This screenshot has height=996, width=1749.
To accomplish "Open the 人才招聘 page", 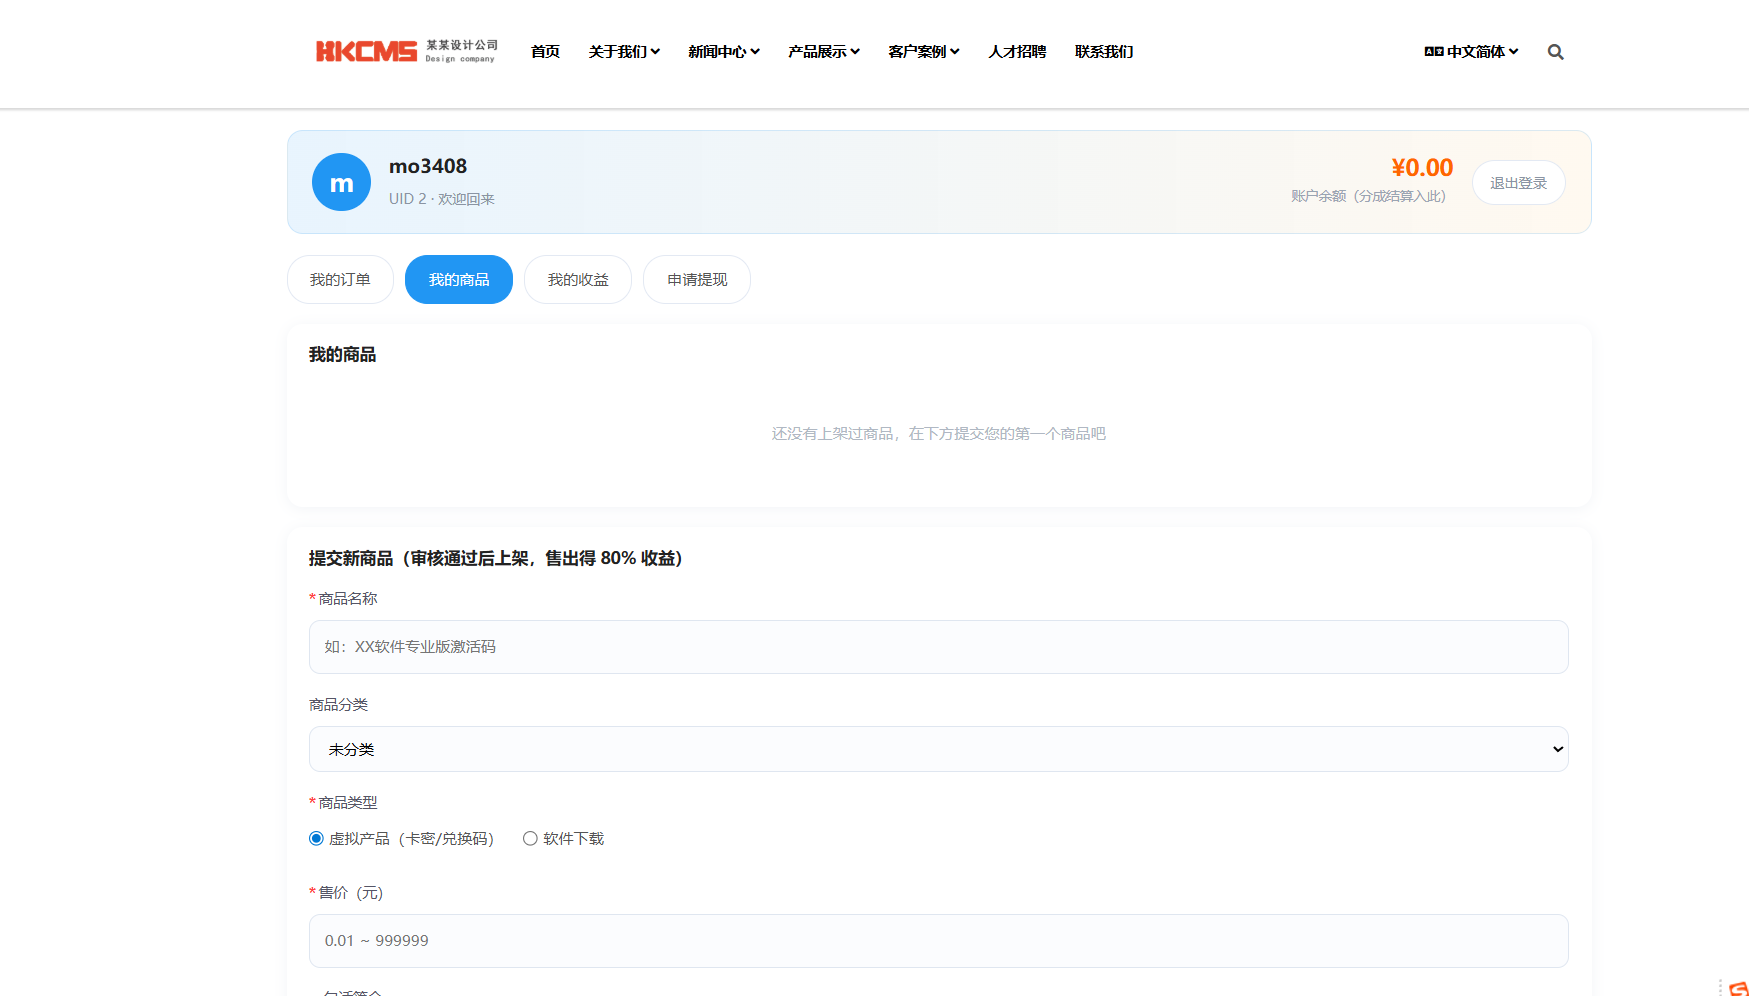I will coord(1017,52).
